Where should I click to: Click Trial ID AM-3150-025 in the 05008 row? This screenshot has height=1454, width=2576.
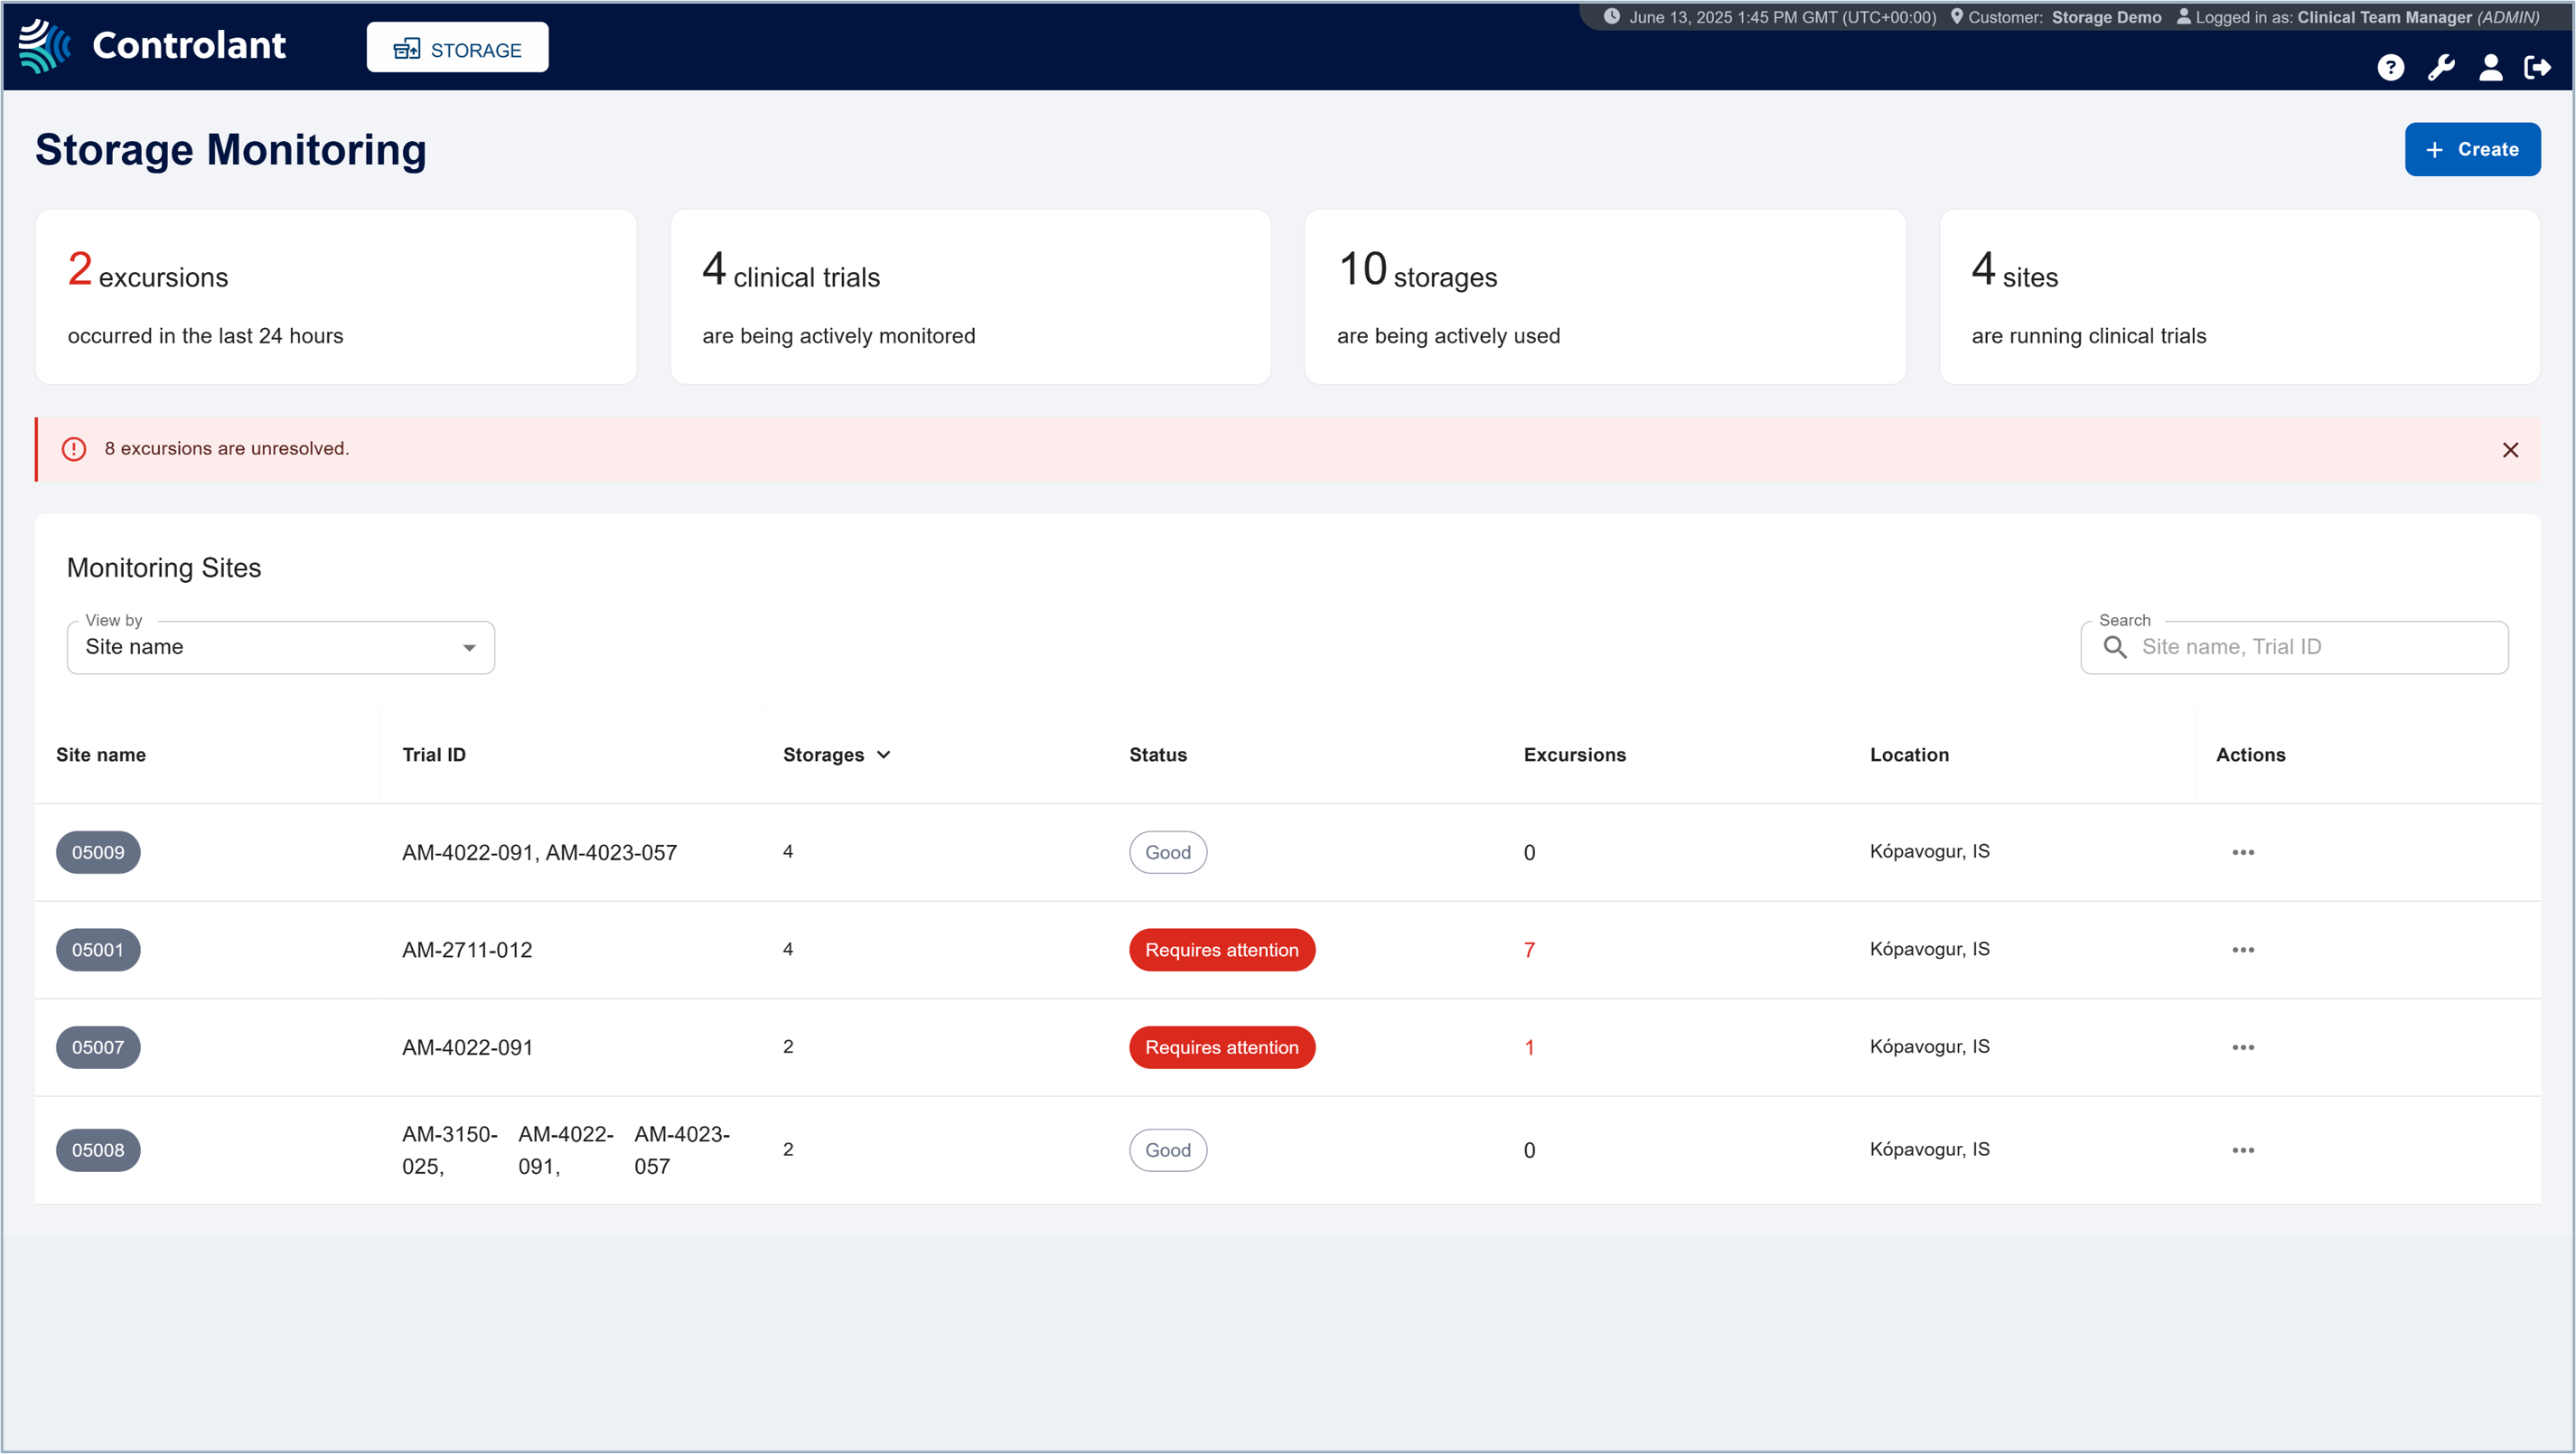pyautogui.click(x=449, y=1150)
